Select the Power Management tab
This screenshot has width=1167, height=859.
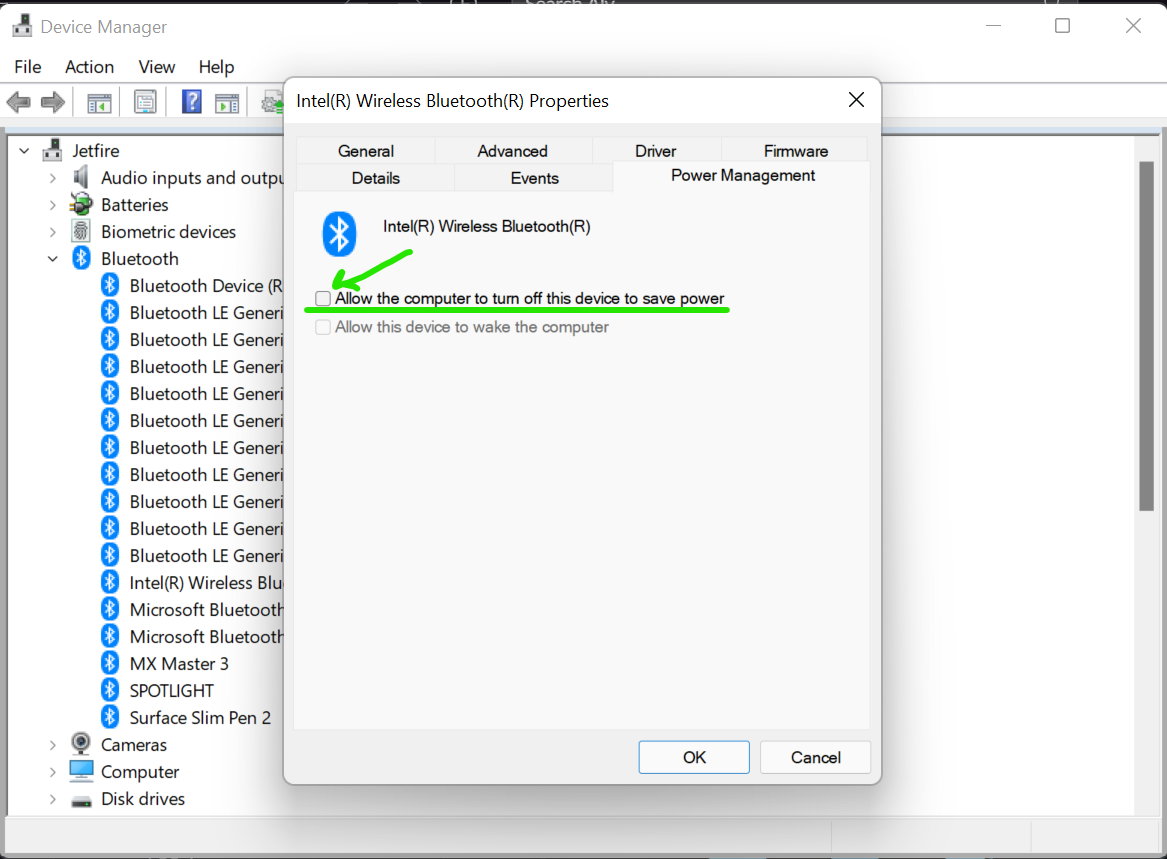pyautogui.click(x=743, y=176)
